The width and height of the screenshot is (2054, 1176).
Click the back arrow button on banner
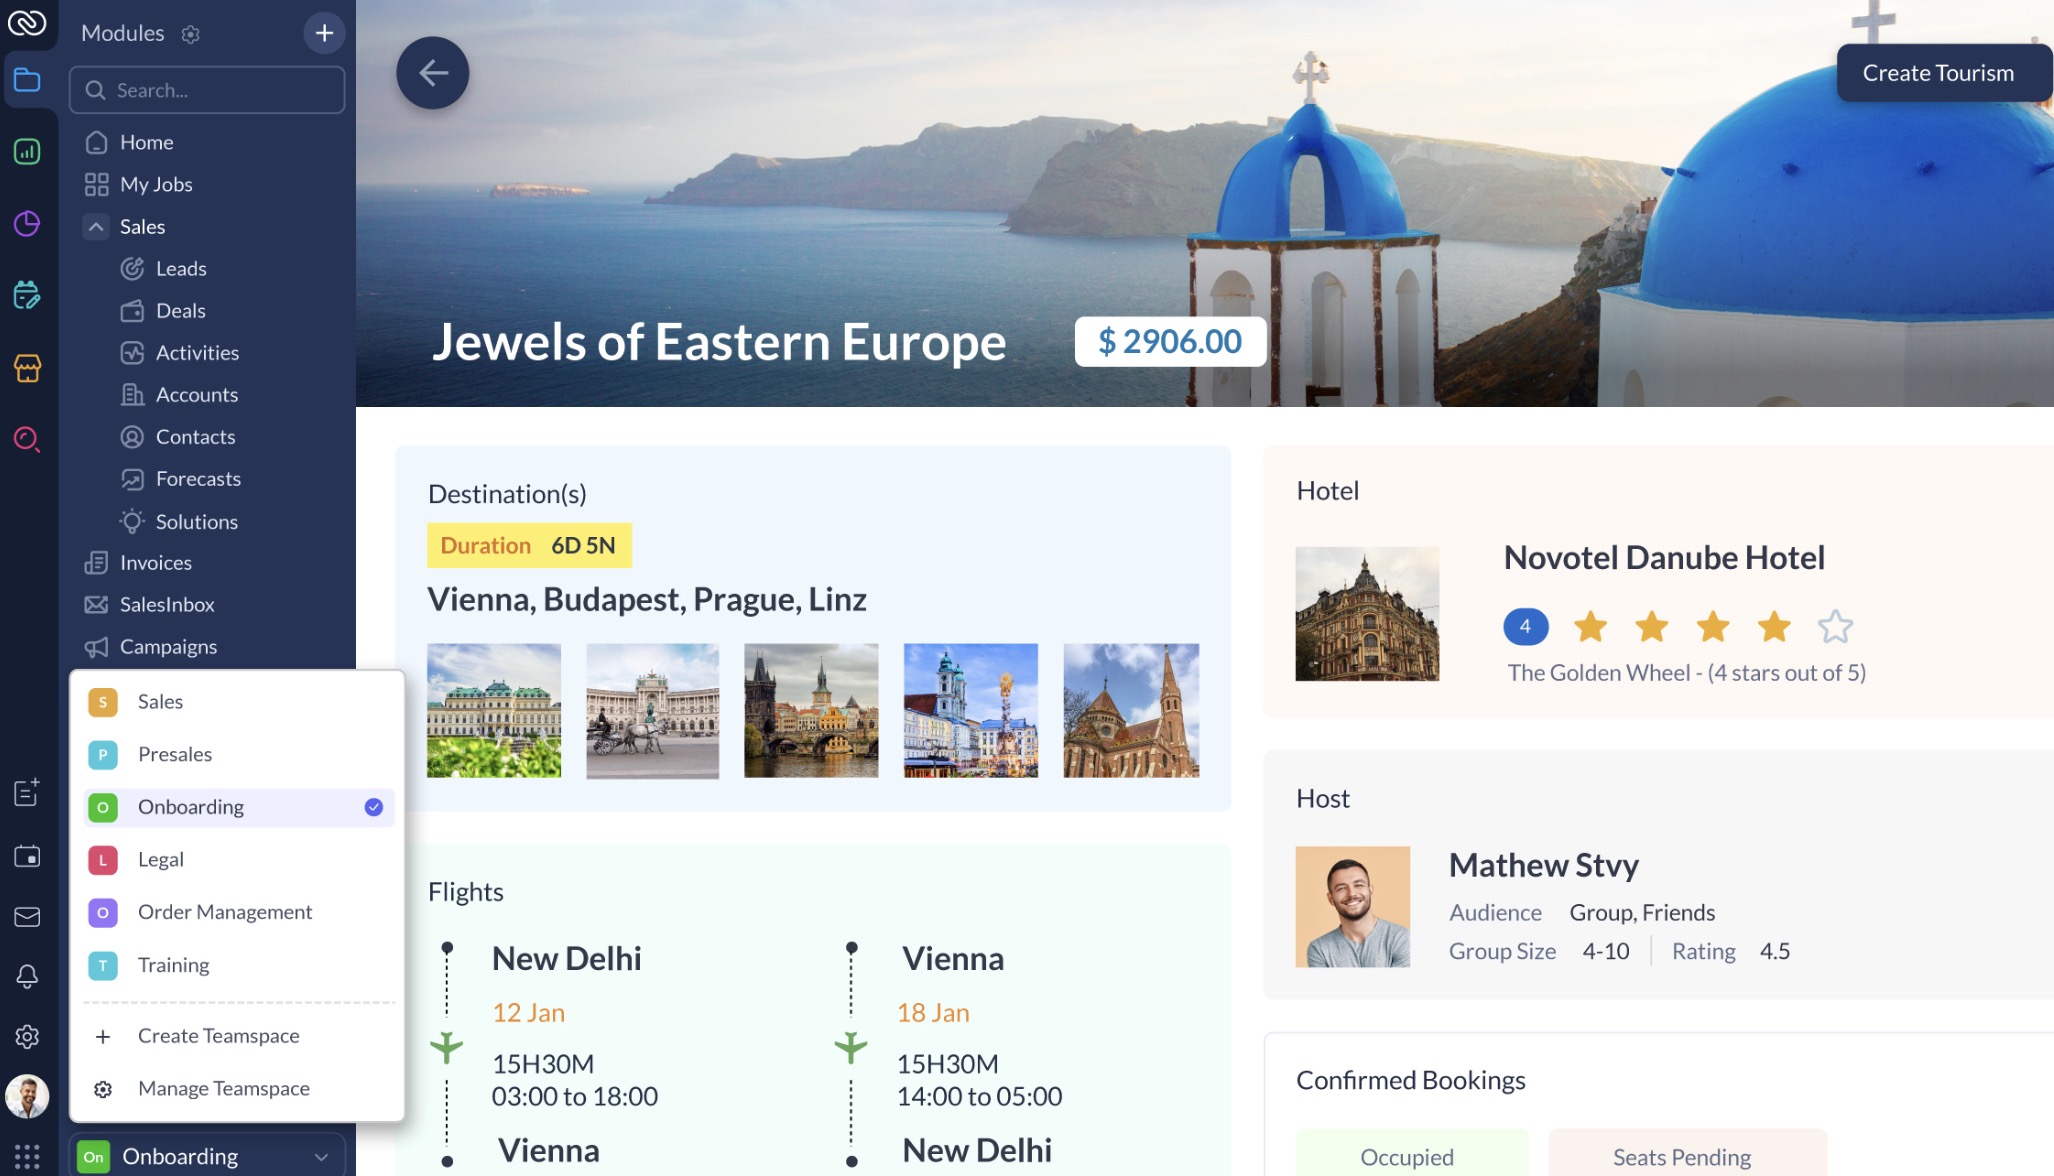tap(432, 73)
